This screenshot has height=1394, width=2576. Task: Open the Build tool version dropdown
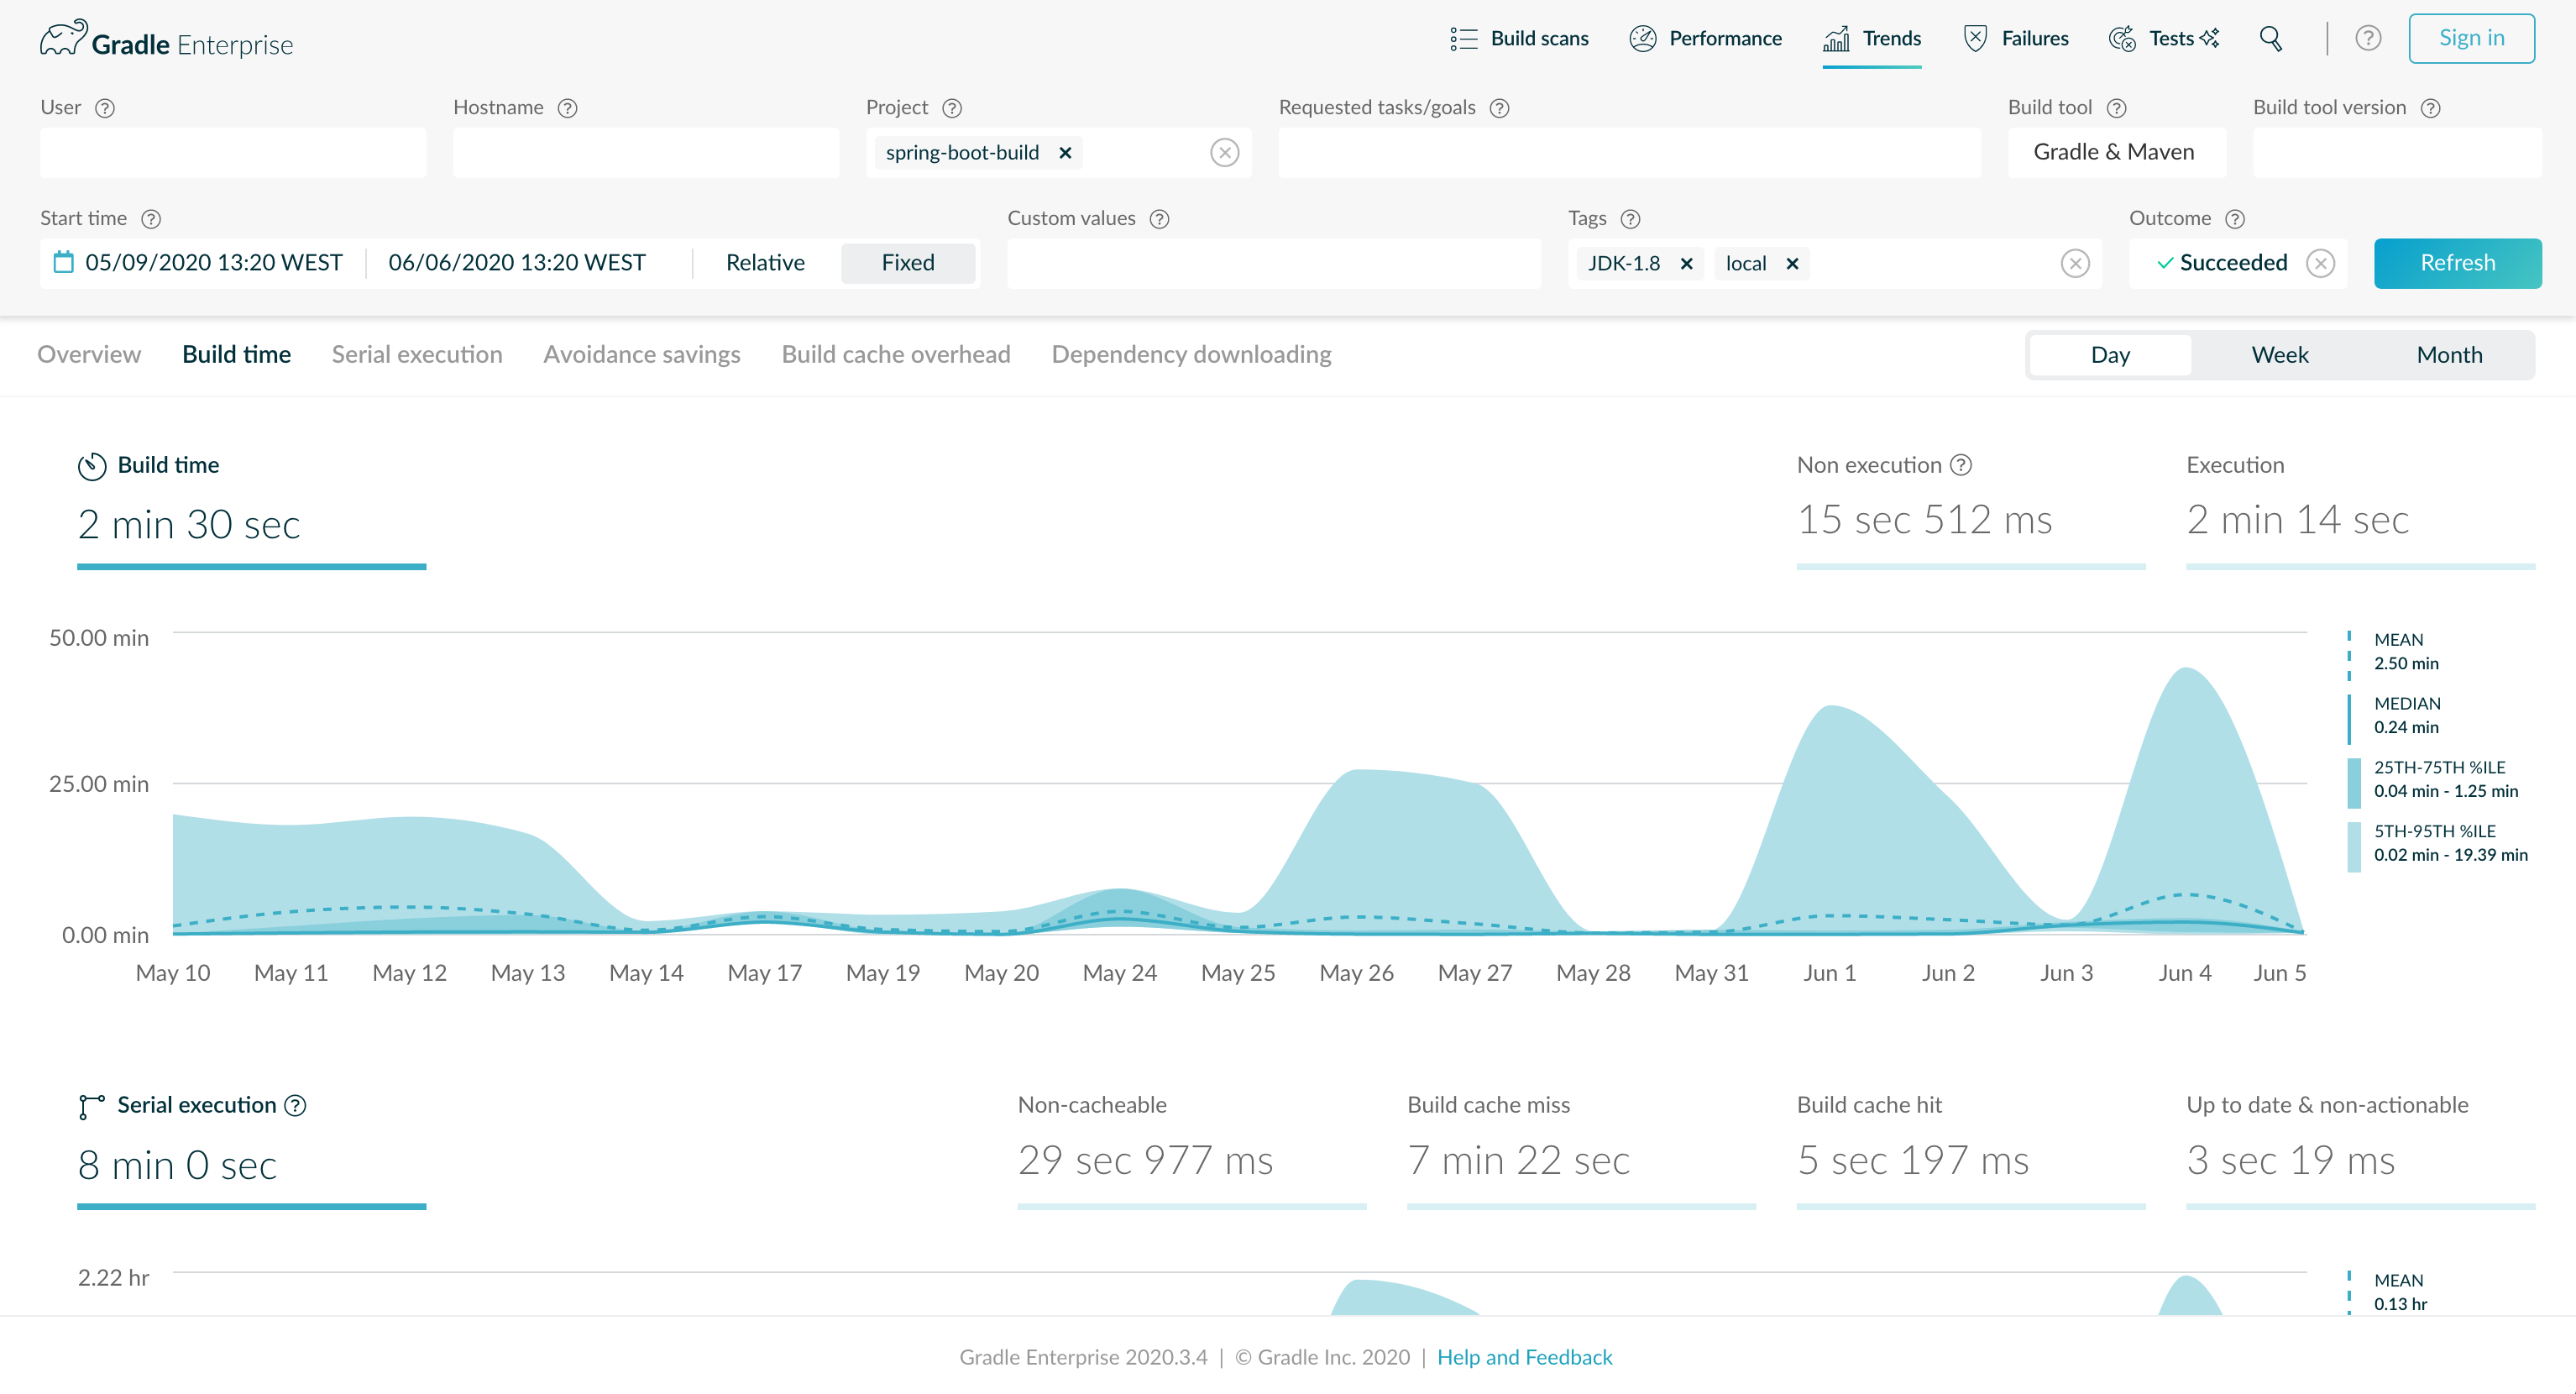click(x=2396, y=152)
